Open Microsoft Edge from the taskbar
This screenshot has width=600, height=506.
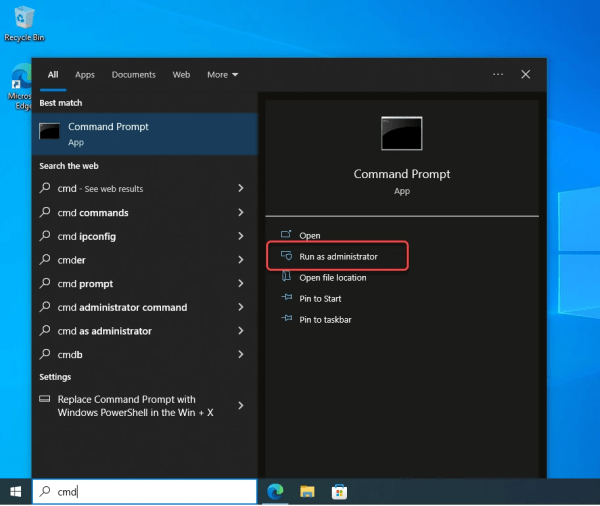tap(275, 491)
